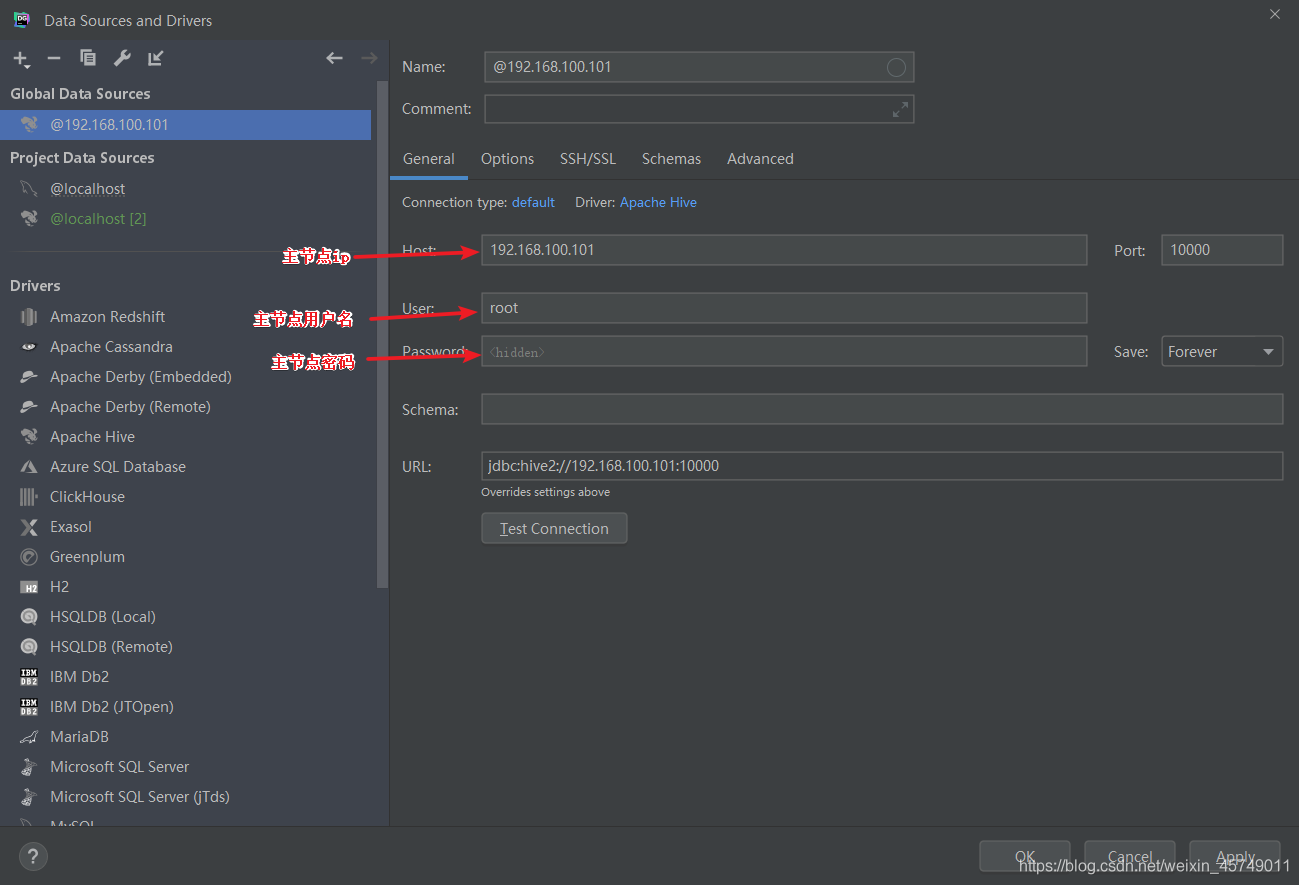1299x885 pixels.
Task: Expand the Comment field with expand icon
Action: click(900, 109)
